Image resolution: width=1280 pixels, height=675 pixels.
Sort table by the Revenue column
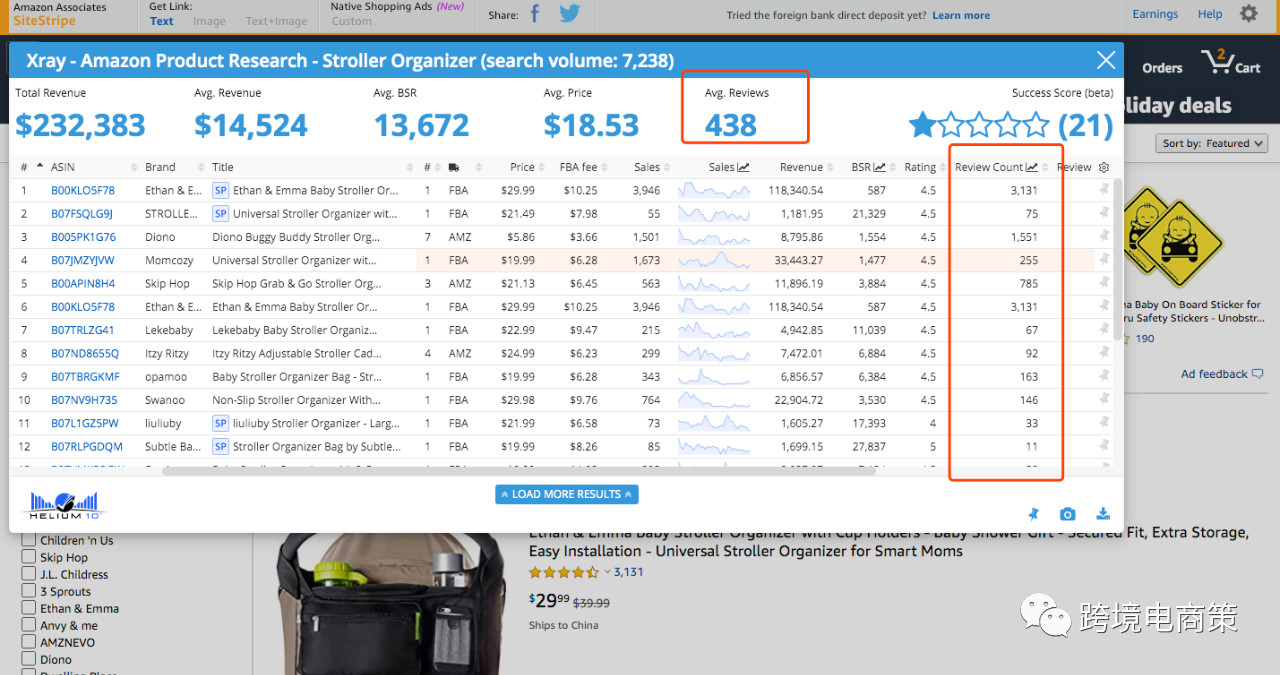point(801,167)
